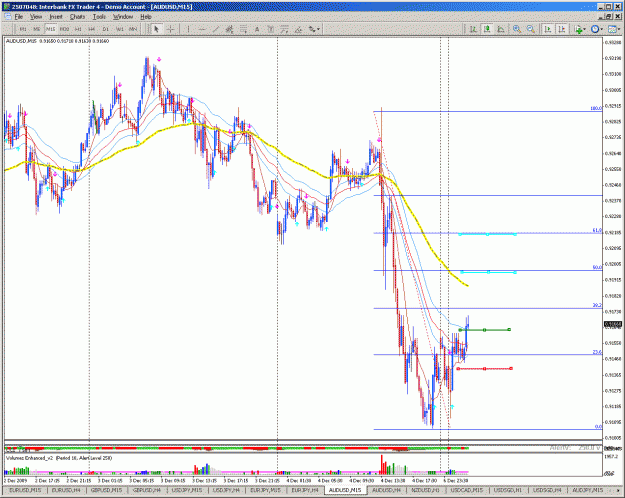This screenshot has width=625, height=498.
Task: Open the application icon menu beside File
Action: pyautogui.click(x=8, y=17)
